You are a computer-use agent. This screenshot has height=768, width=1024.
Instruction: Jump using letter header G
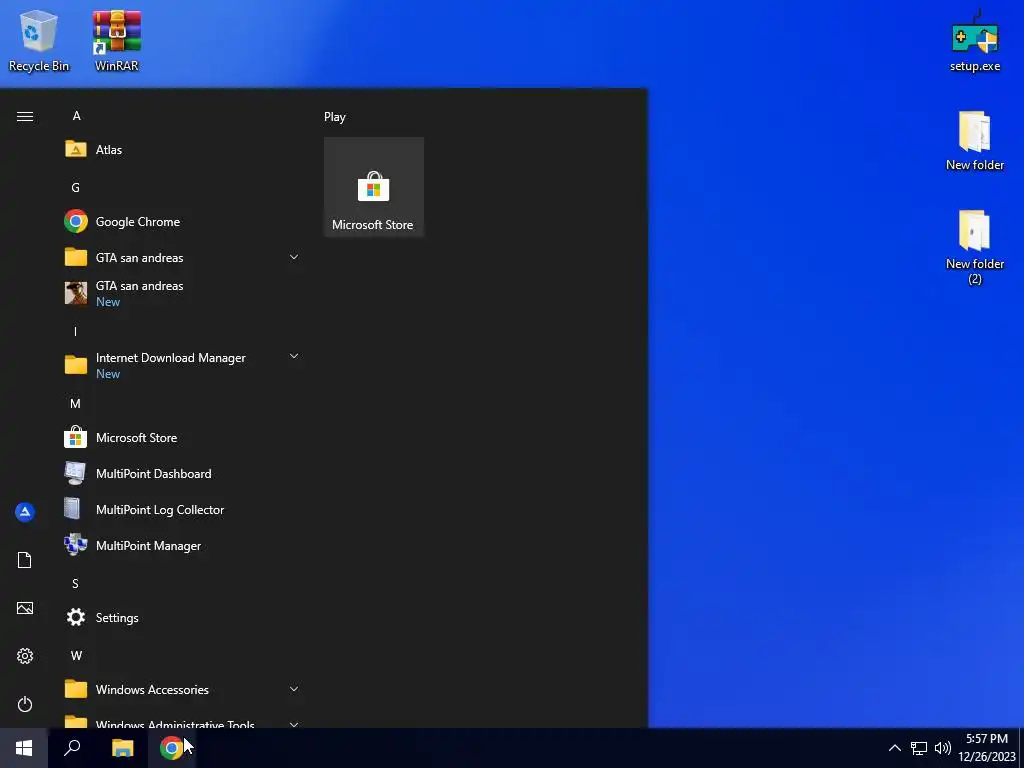(x=76, y=187)
